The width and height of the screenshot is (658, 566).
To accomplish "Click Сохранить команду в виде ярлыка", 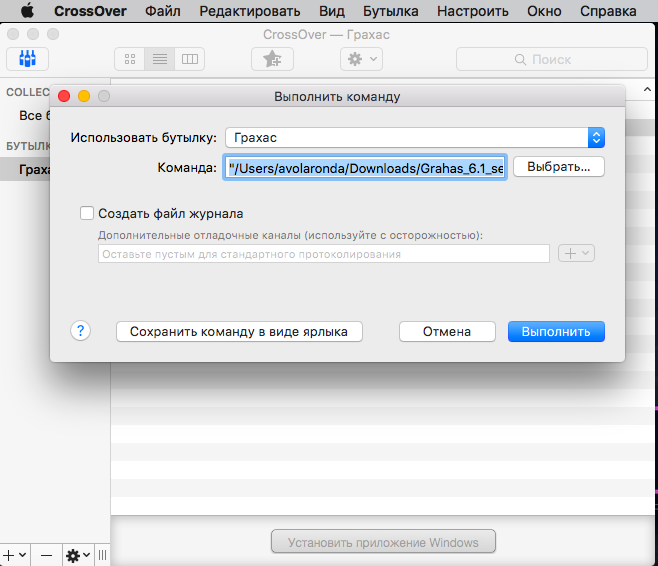I will (239, 331).
